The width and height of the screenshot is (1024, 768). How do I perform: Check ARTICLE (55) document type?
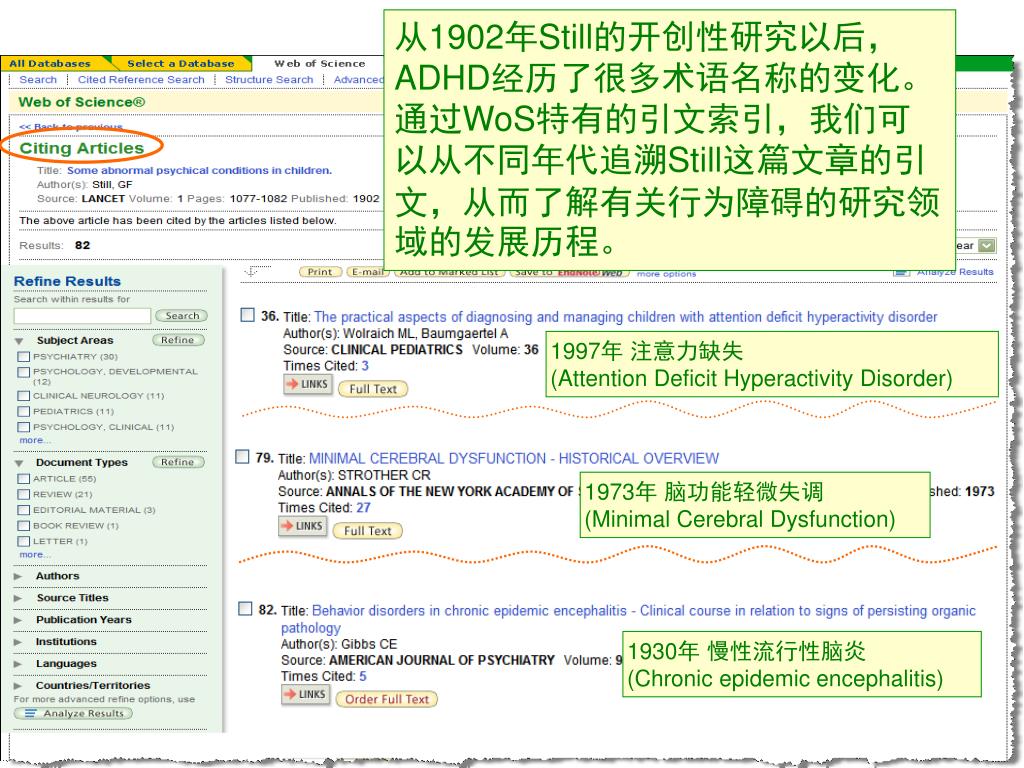(24, 479)
